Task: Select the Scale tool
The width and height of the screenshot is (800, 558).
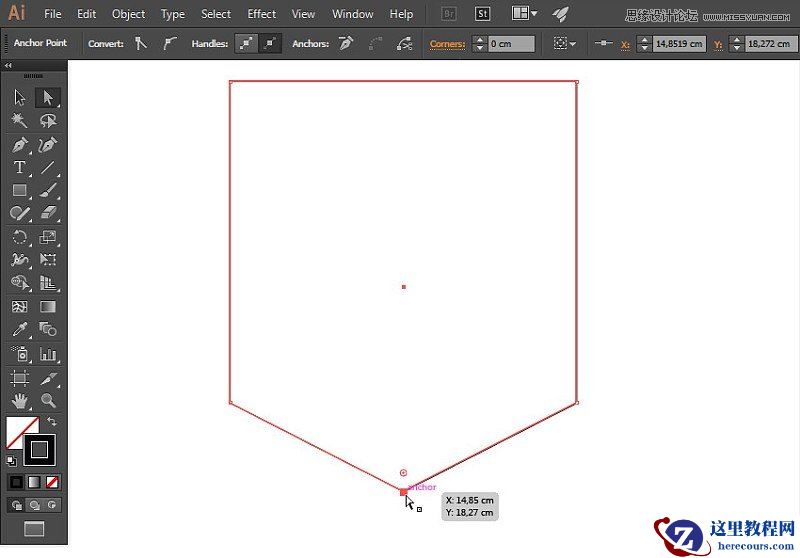Action: 48,237
